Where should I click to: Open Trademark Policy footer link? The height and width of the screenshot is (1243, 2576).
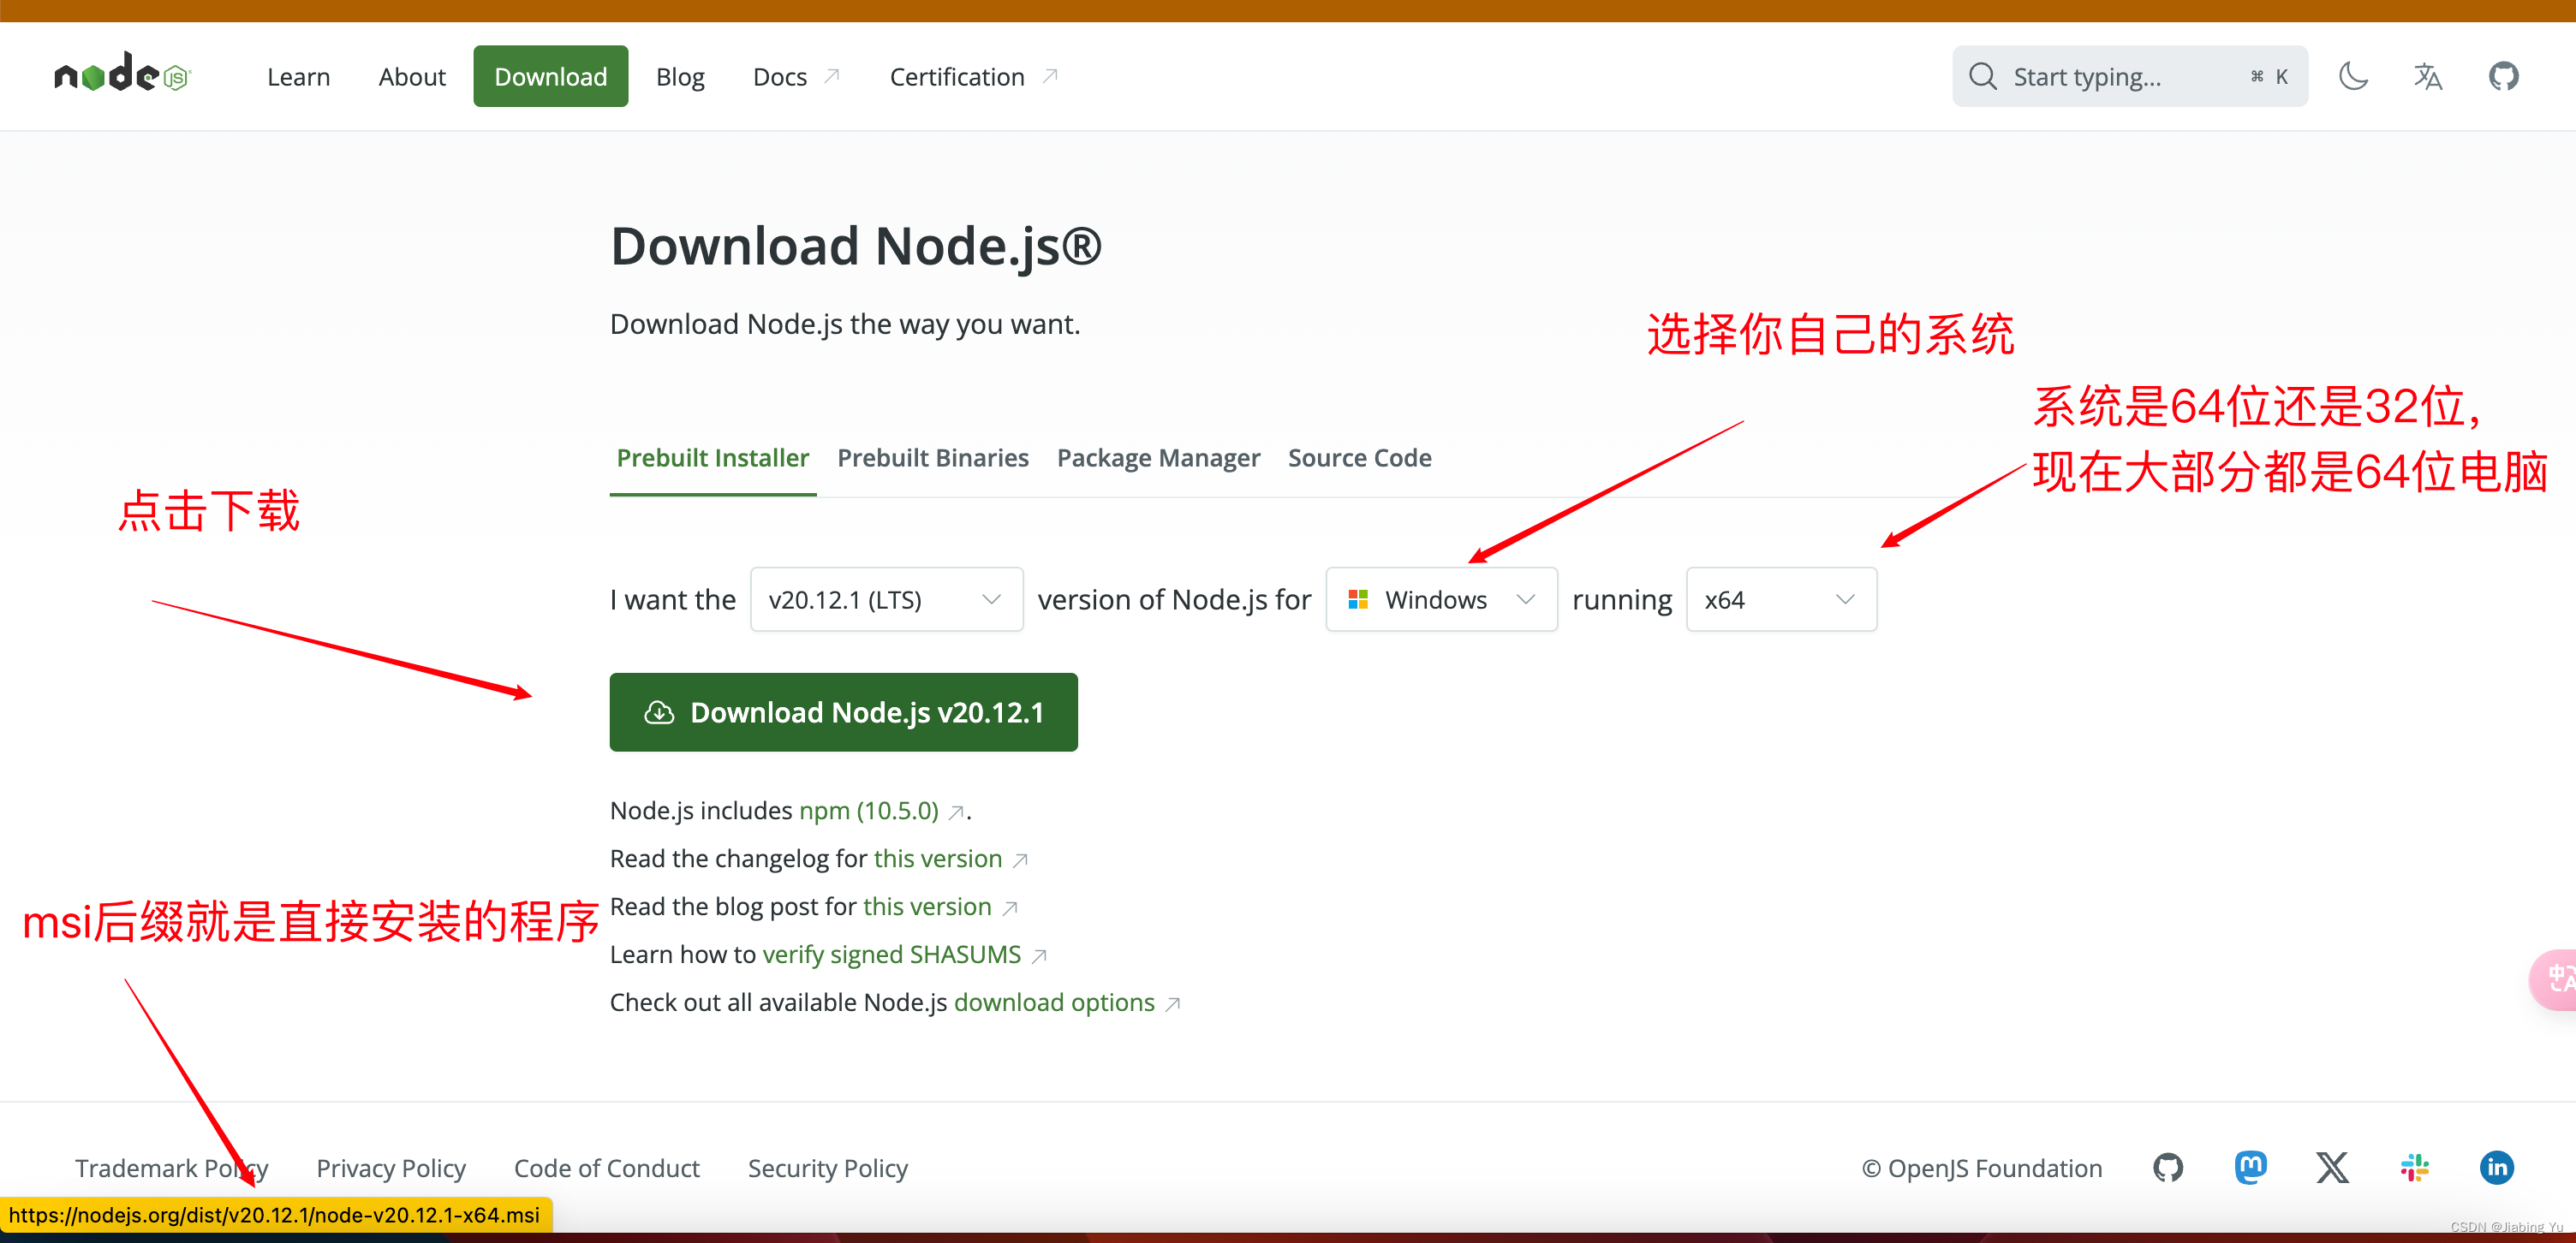(x=171, y=1168)
